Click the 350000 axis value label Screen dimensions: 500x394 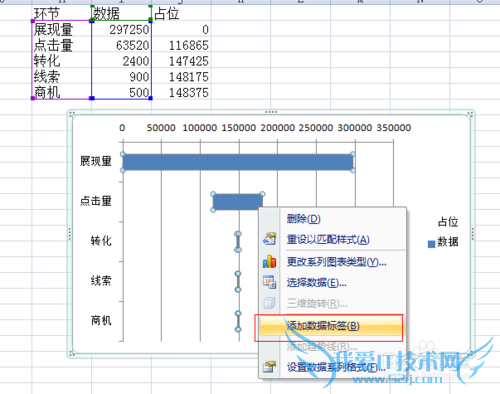pos(394,128)
